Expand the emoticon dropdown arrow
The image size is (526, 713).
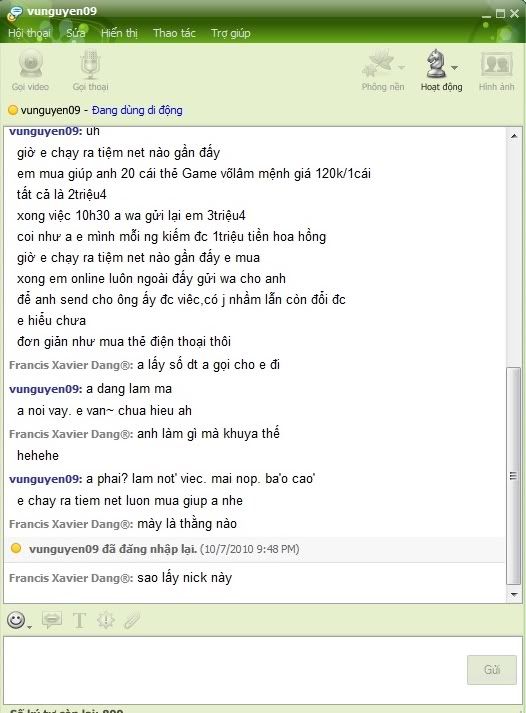(x=30, y=627)
